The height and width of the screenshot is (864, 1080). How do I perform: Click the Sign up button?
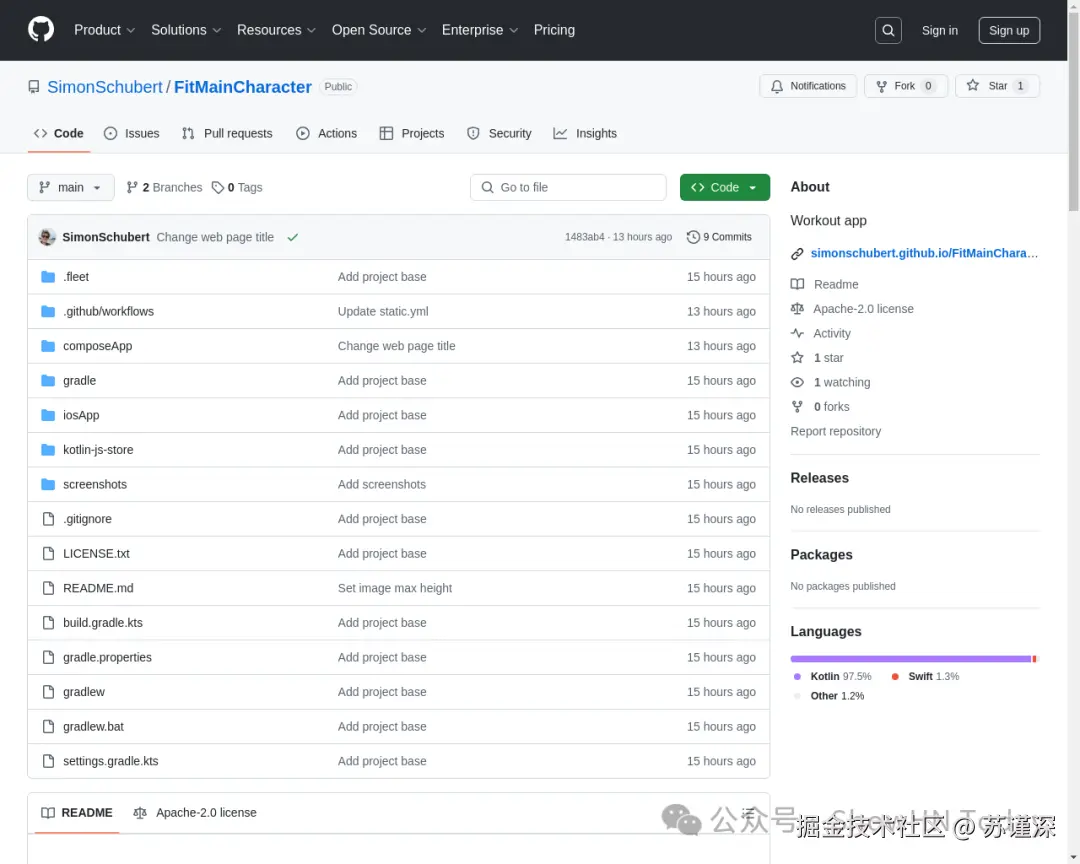1009,30
